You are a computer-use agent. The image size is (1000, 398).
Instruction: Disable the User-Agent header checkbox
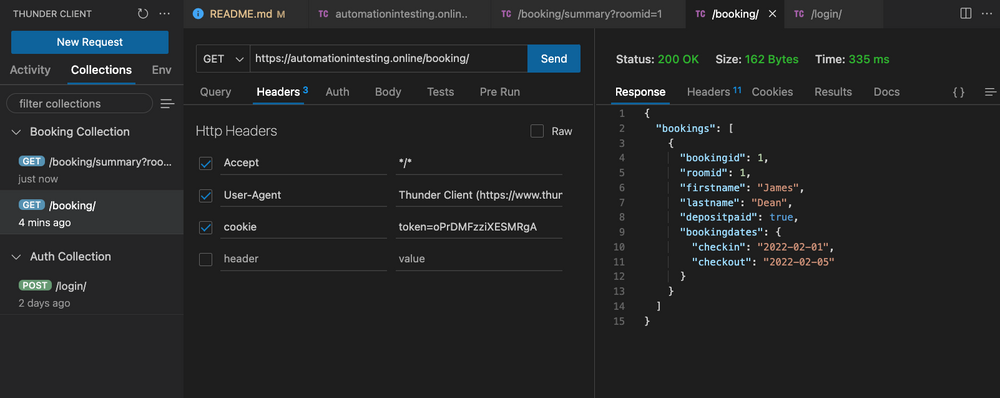[x=206, y=195]
